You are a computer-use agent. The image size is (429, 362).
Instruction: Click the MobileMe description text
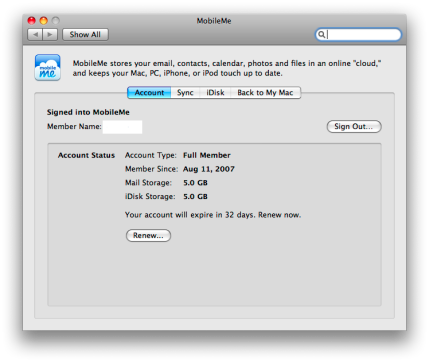(x=227, y=68)
